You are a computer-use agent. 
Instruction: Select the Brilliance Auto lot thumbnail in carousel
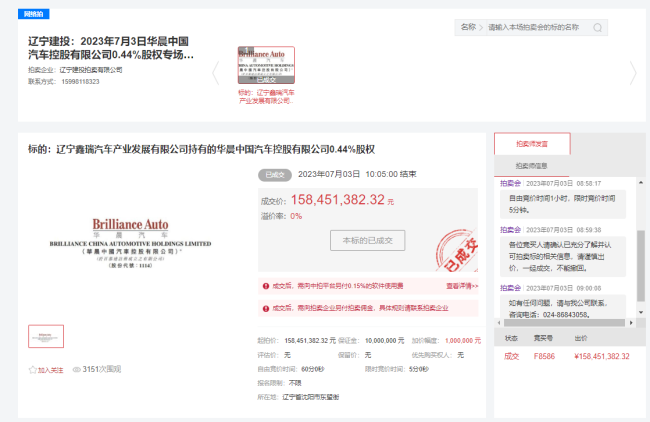(x=265, y=65)
